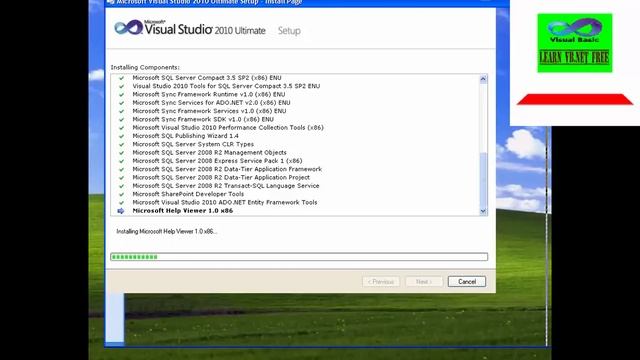Click checkmark beside Microsoft SharePoint Developer Tools
Screen dimensions: 640x360
[121, 194]
